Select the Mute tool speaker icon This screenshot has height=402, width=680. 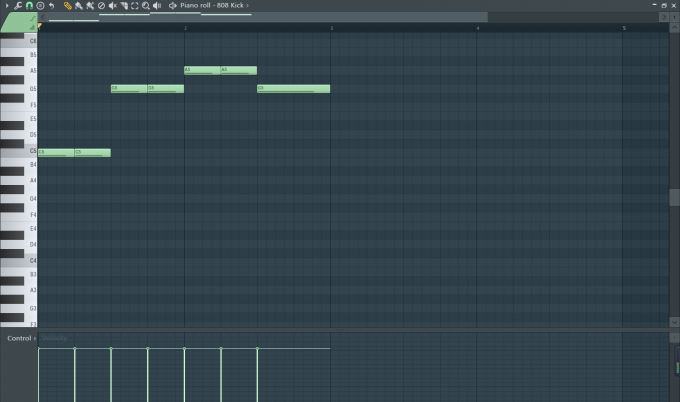pos(112,5)
